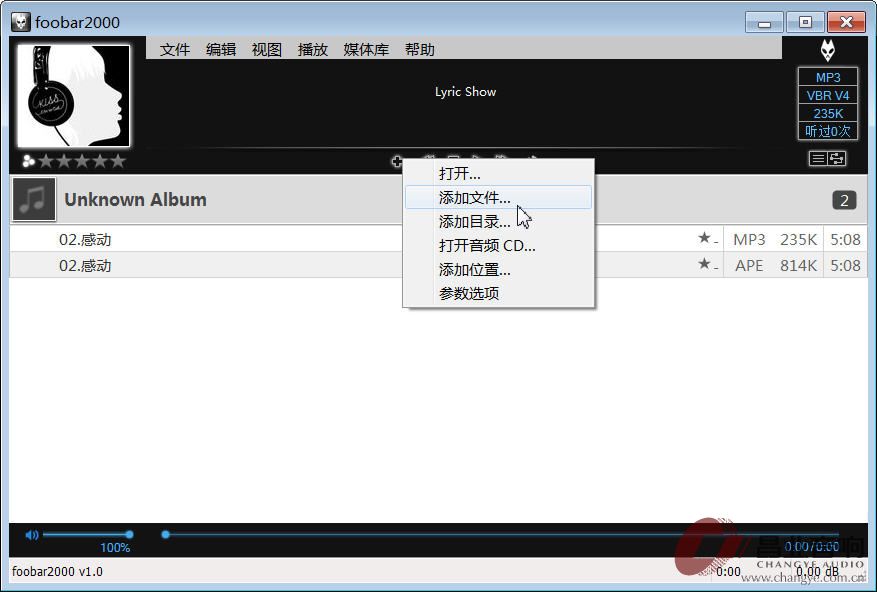
Task: Choose 添加文件... from the popup menu
Action: (x=498, y=198)
